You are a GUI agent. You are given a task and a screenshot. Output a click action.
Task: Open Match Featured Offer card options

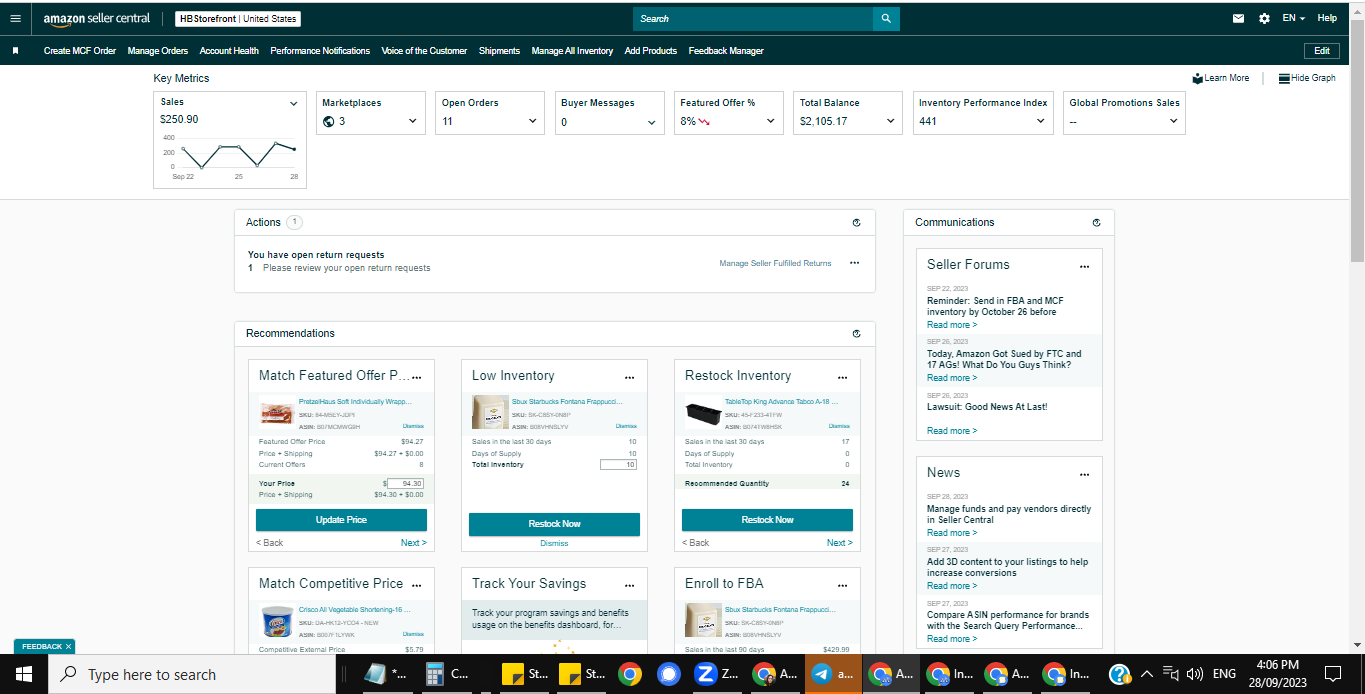tap(417, 378)
